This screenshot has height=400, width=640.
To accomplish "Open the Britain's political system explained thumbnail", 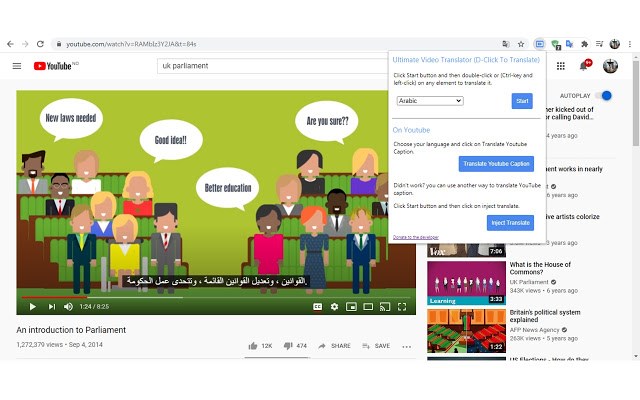I will [x=467, y=331].
